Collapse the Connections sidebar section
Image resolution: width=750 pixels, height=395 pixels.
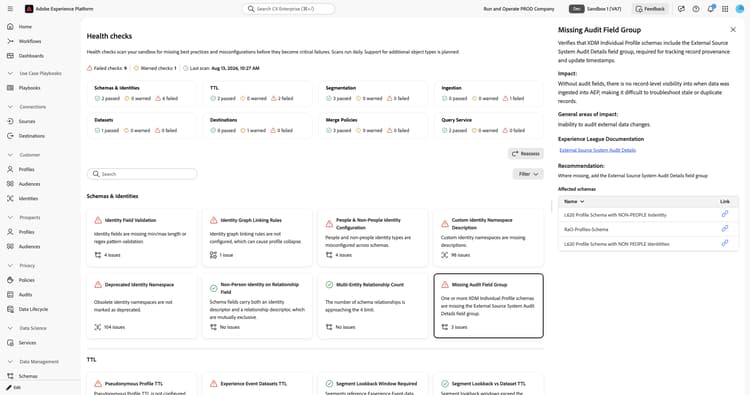tap(10, 107)
